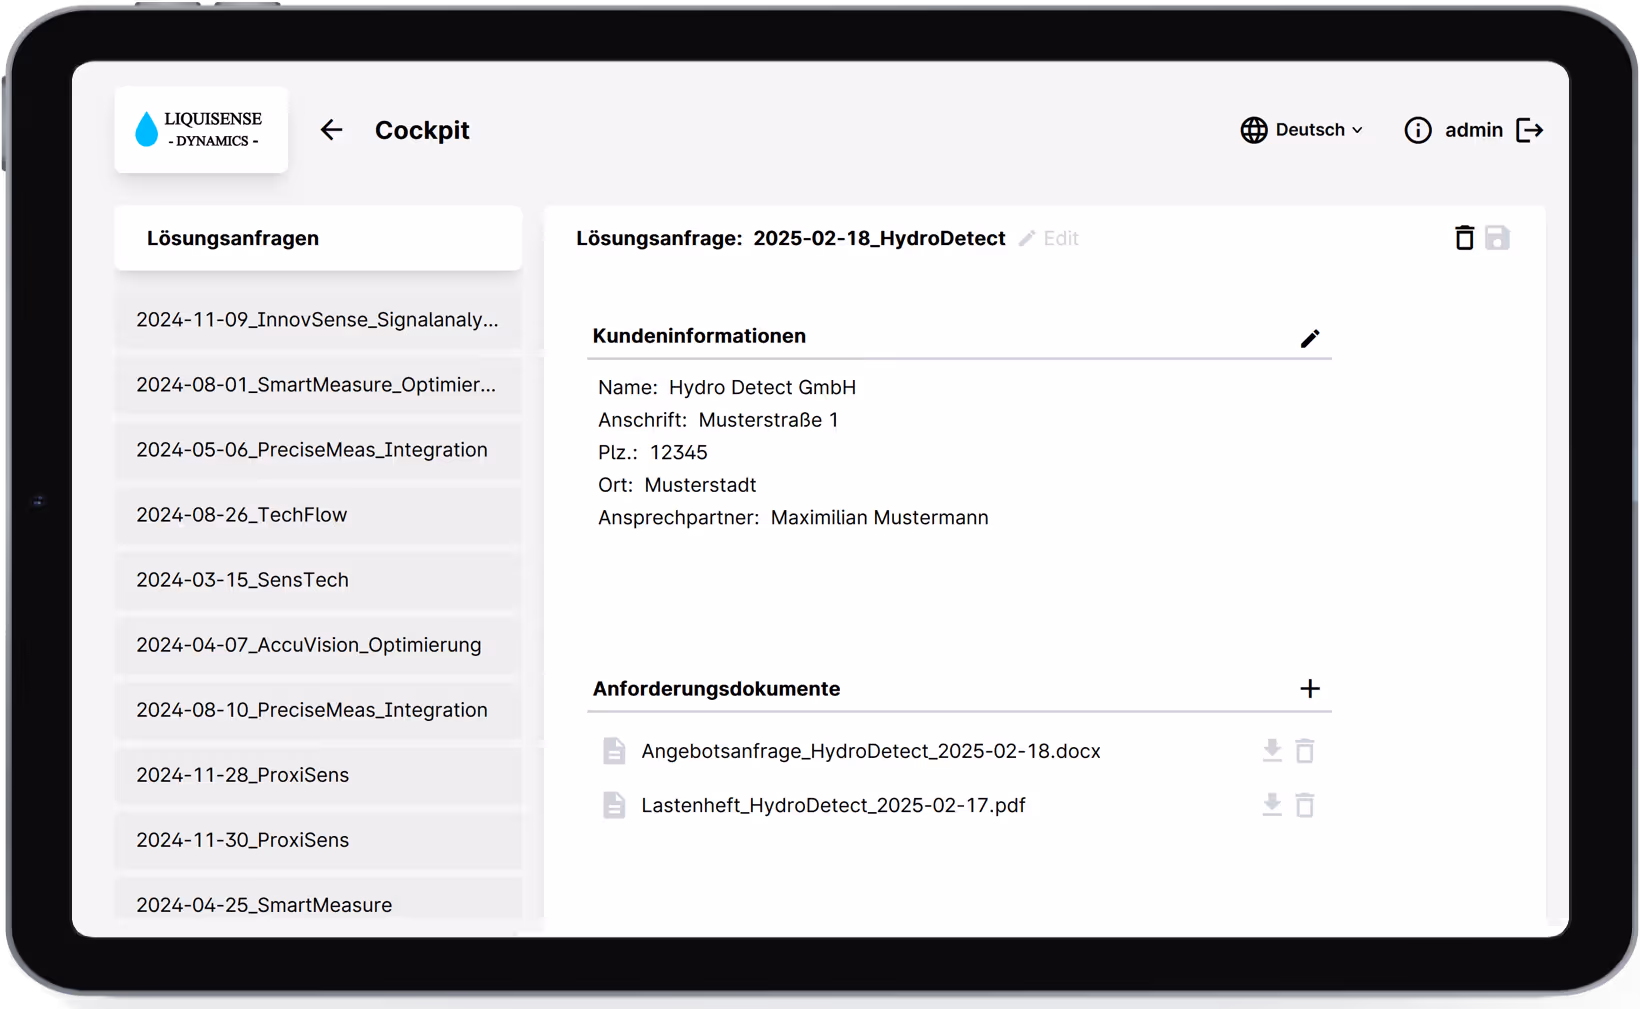Viewport: 1640px width, 1009px height.
Task: Navigate back with the arrow icon
Action: tap(331, 130)
